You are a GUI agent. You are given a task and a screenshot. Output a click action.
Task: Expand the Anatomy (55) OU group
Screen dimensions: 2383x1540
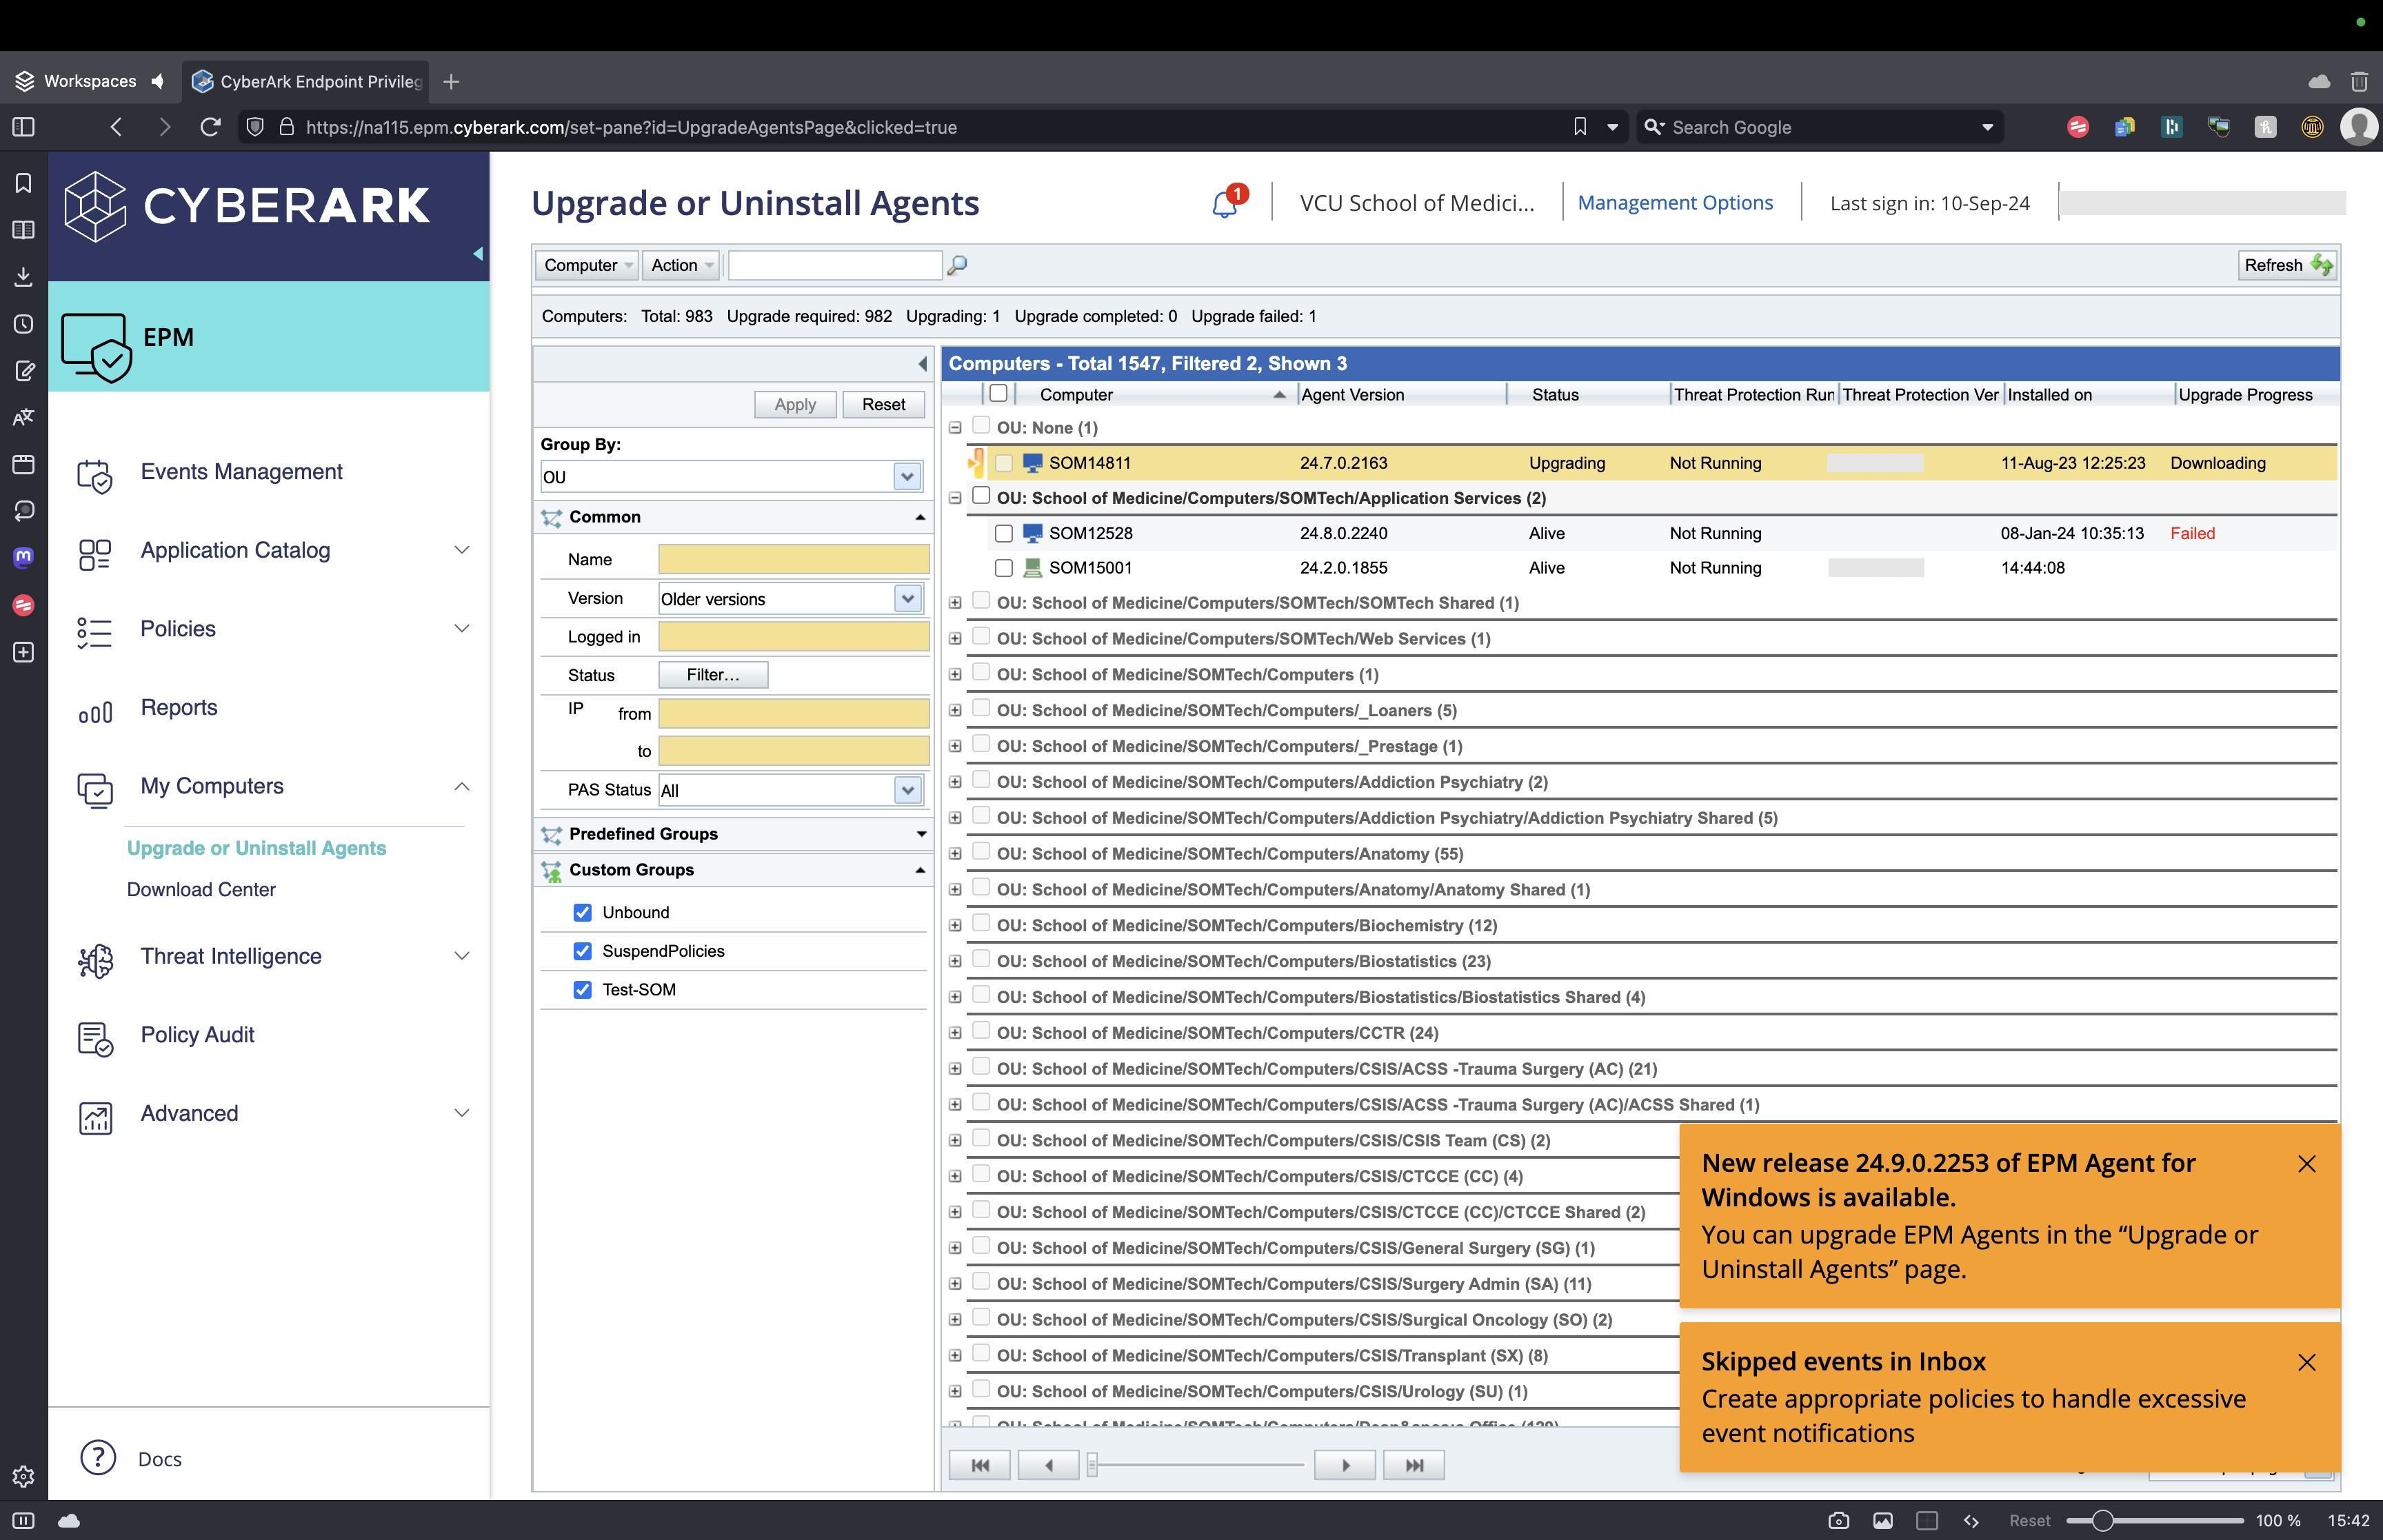[x=955, y=854]
